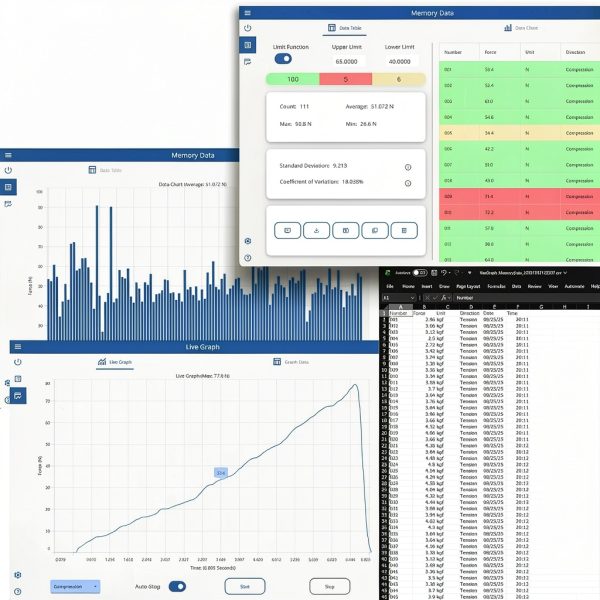Open settings gear in Live Graph sidebar
The image size is (600, 600).
18,575
